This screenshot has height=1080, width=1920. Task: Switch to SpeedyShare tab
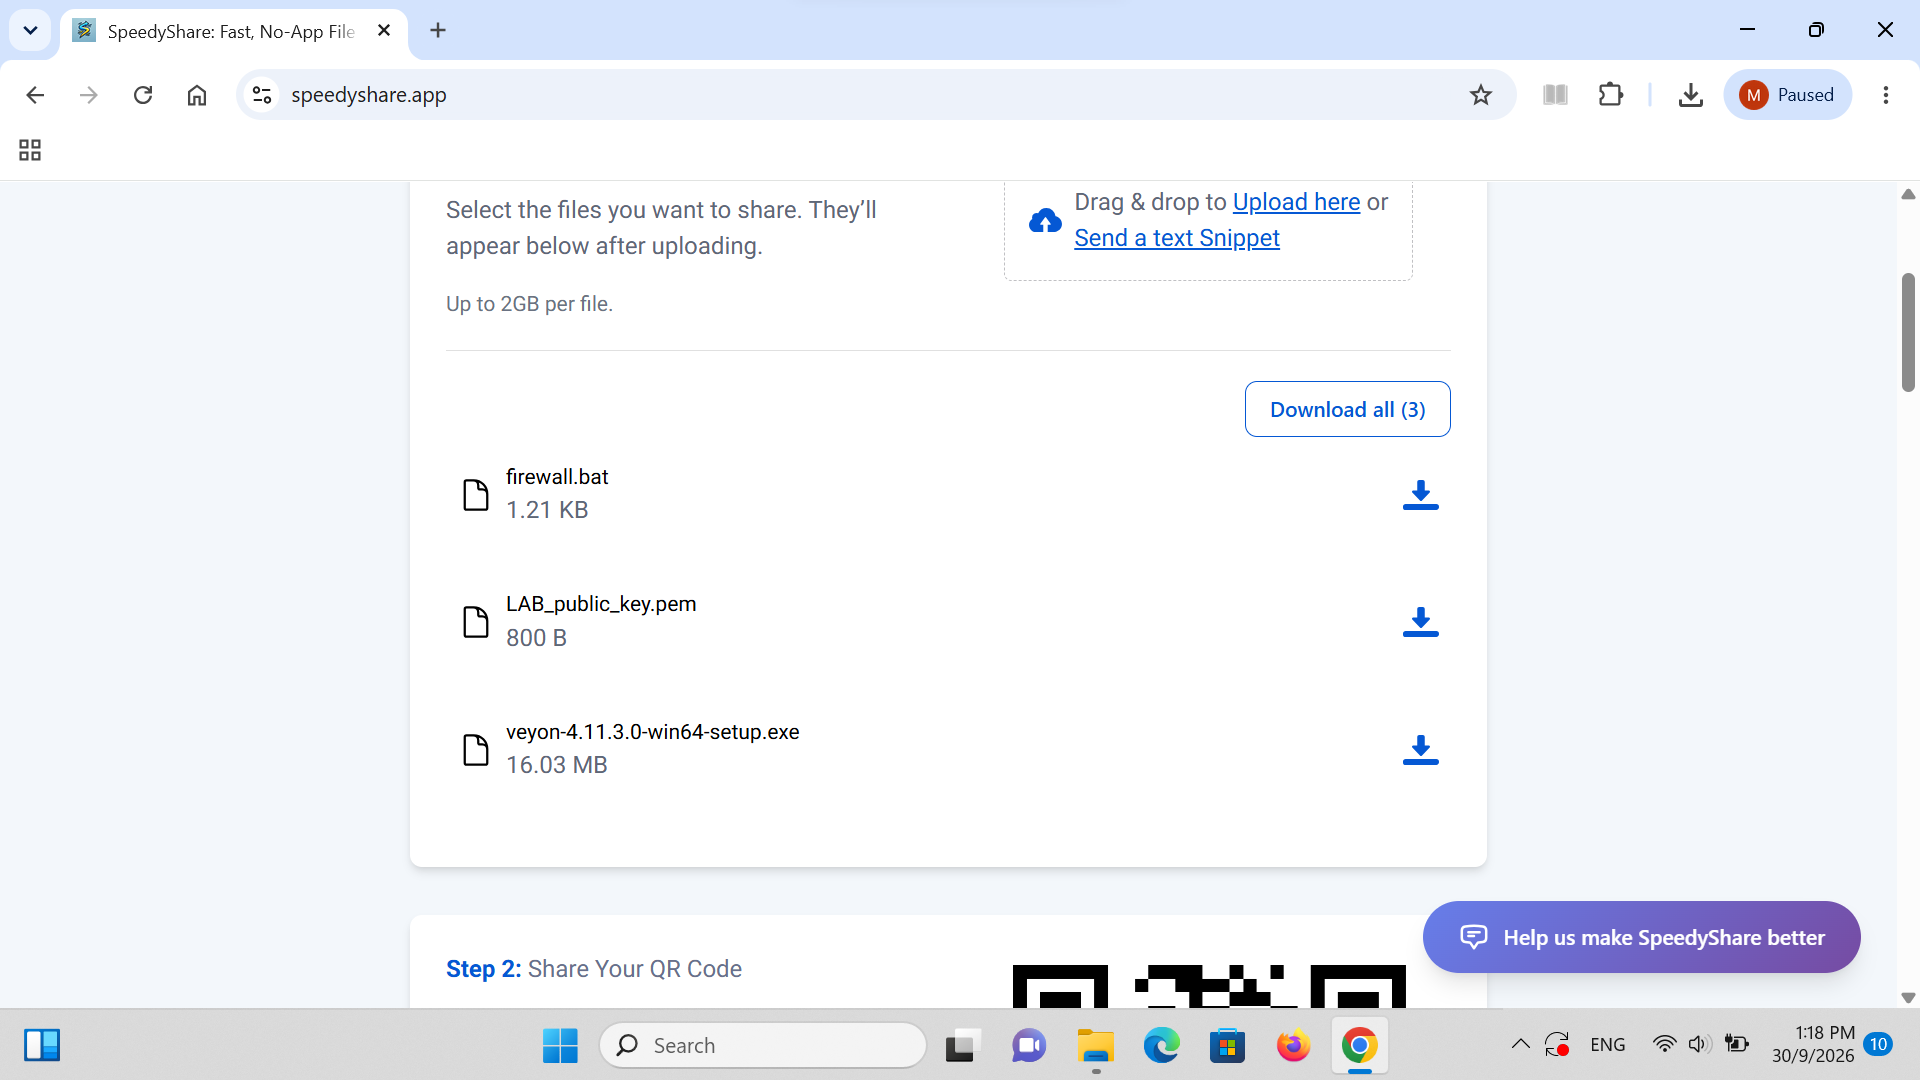234,31
